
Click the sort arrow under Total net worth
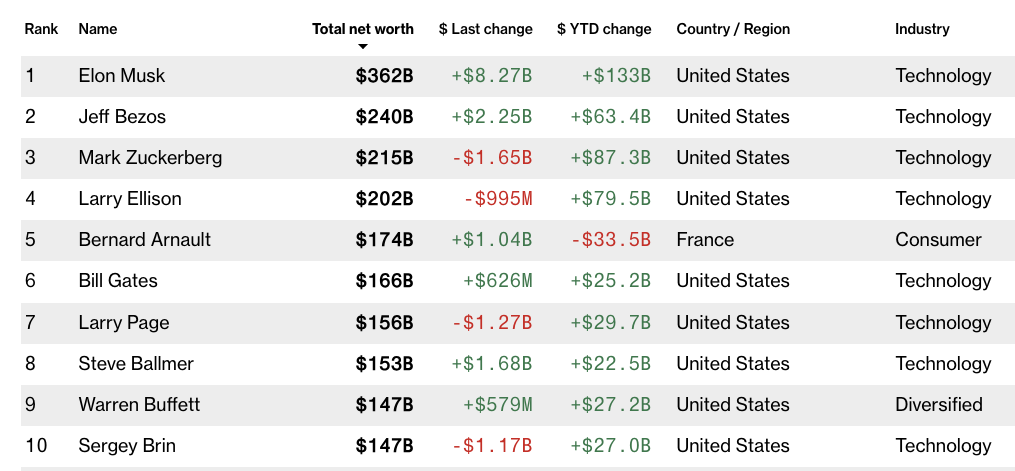pyautogui.click(x=363, y=47)
